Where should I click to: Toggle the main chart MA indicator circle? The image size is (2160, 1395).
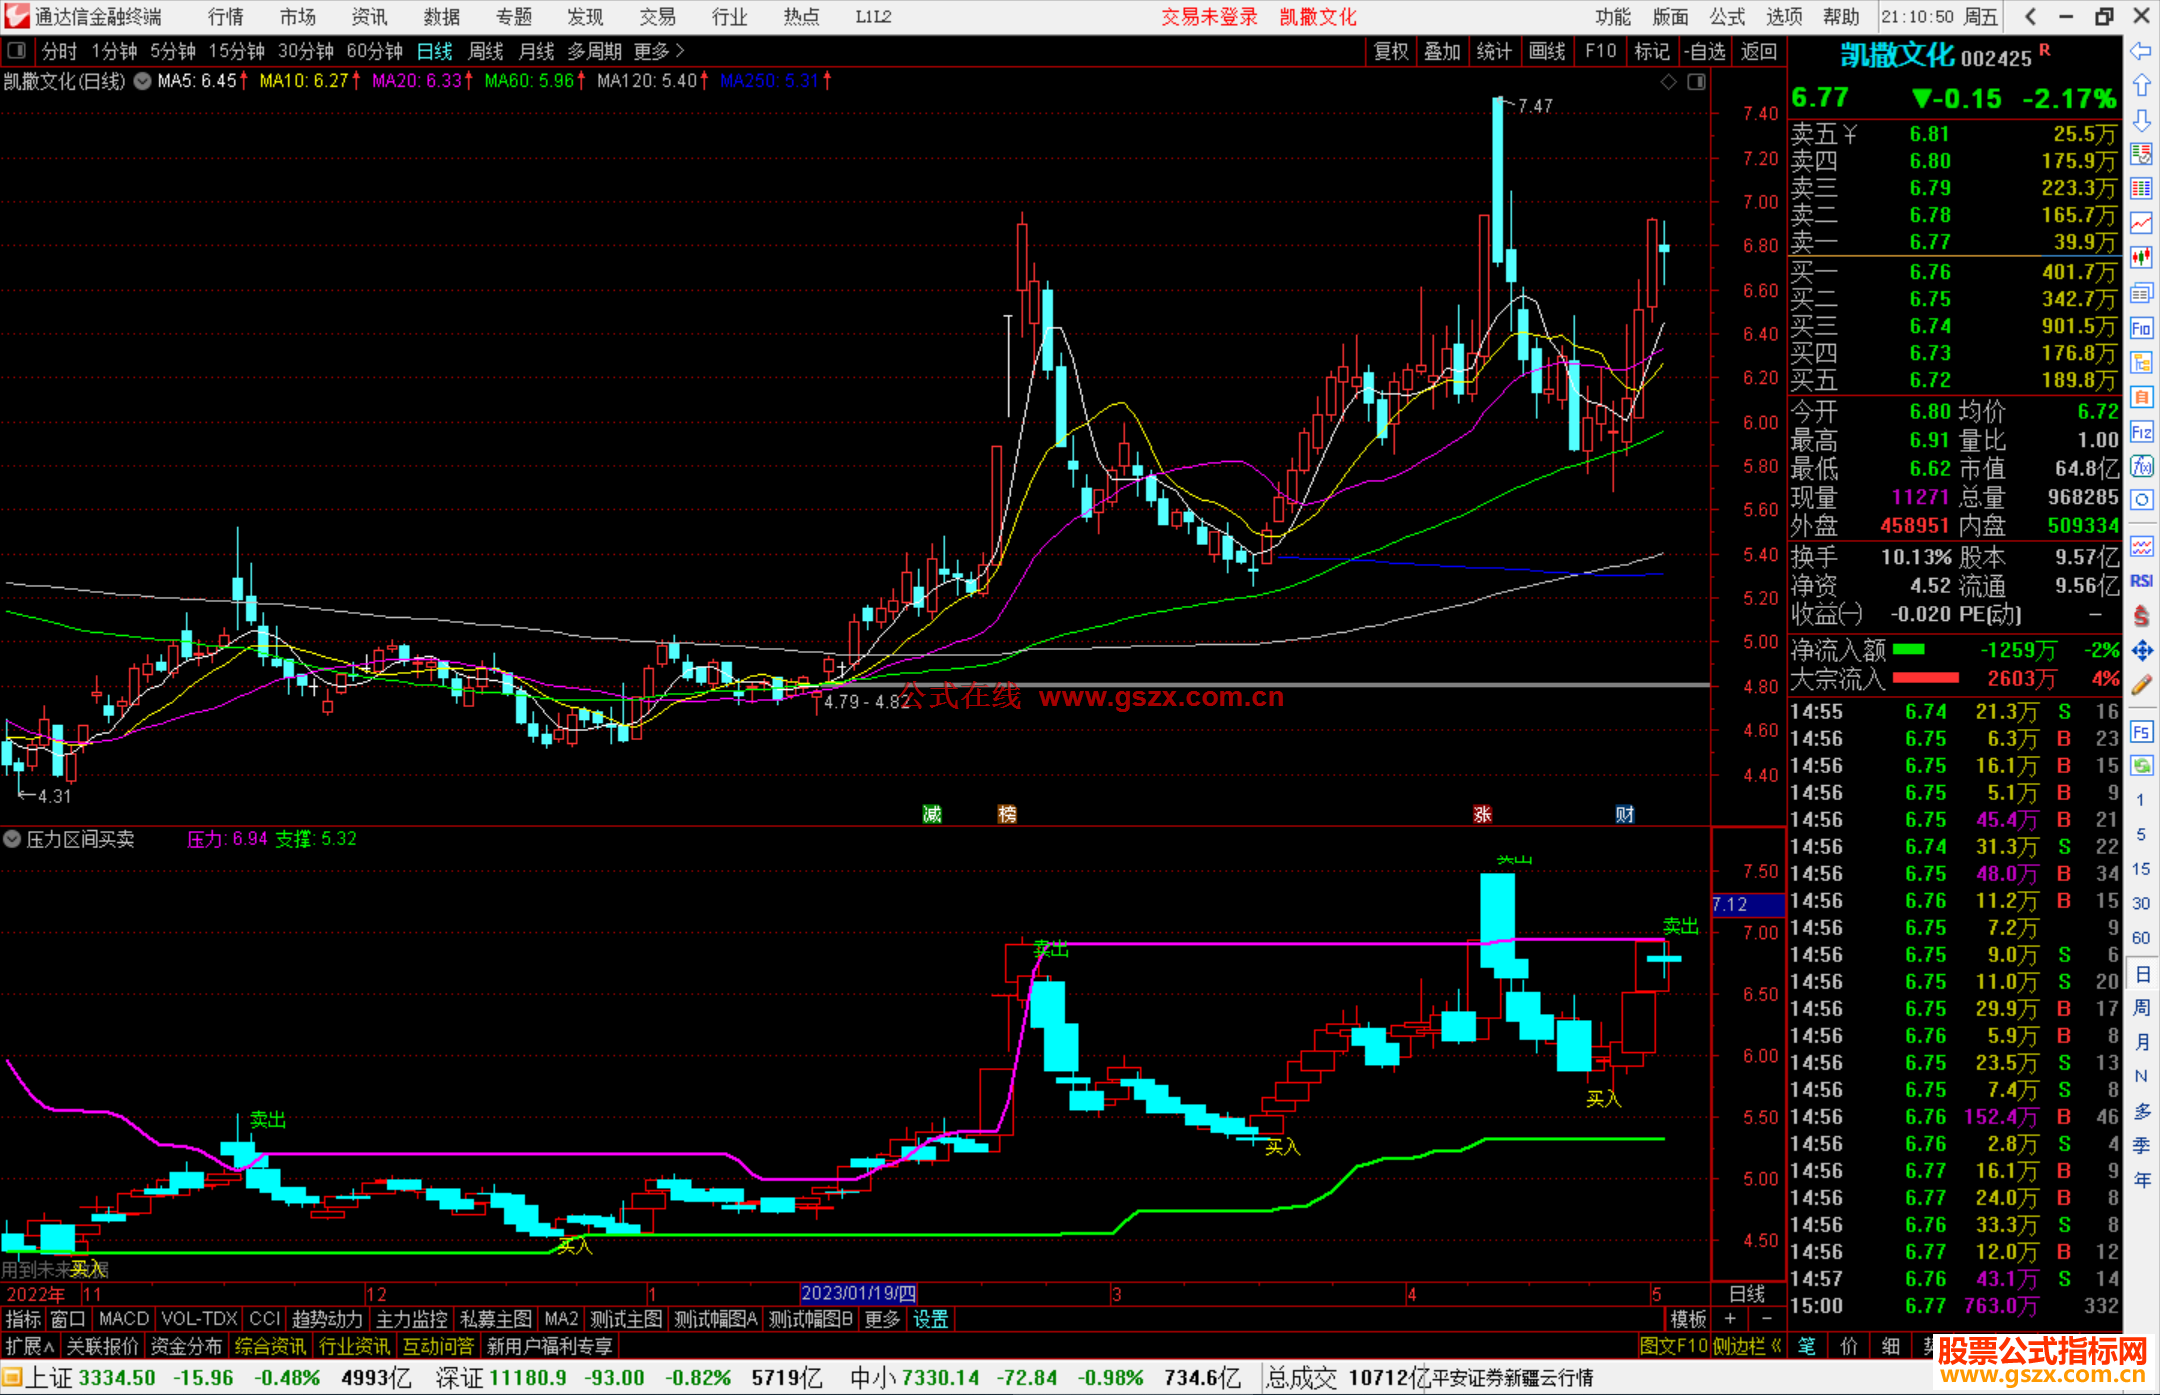coord(143,81)
